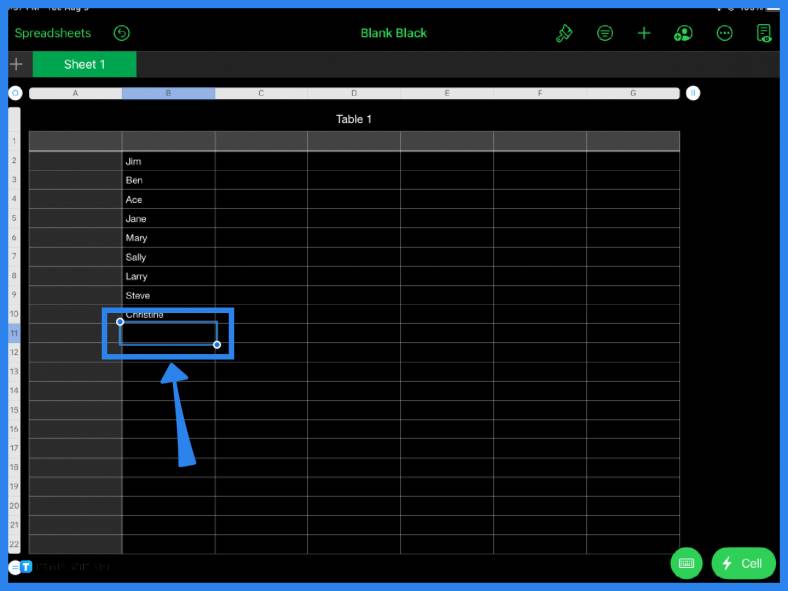This screenshot has width=788, height=591.
Task: Open the More options ellipsis icon
Action: coord(724,33)
